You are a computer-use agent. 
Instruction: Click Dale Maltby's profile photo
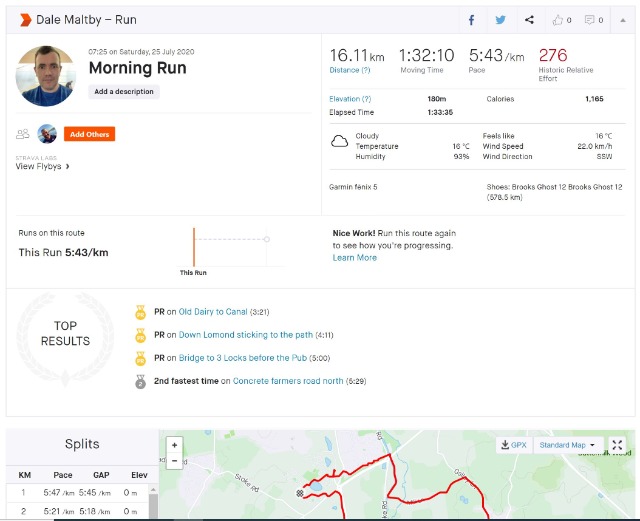tap(47, 76)
